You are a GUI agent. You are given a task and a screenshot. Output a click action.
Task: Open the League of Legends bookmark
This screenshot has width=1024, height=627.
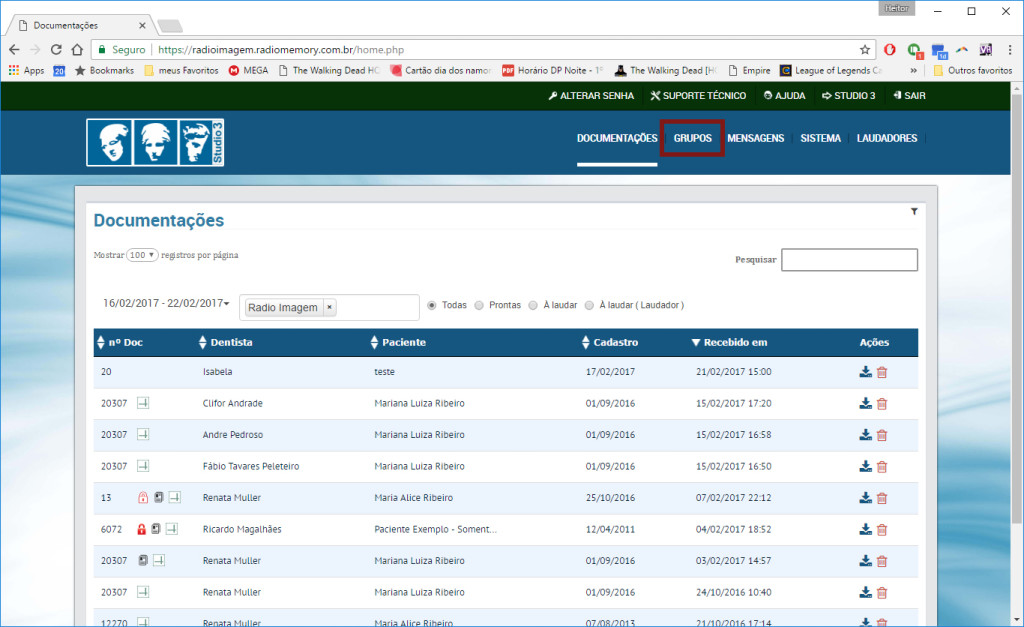pos(831,71)
